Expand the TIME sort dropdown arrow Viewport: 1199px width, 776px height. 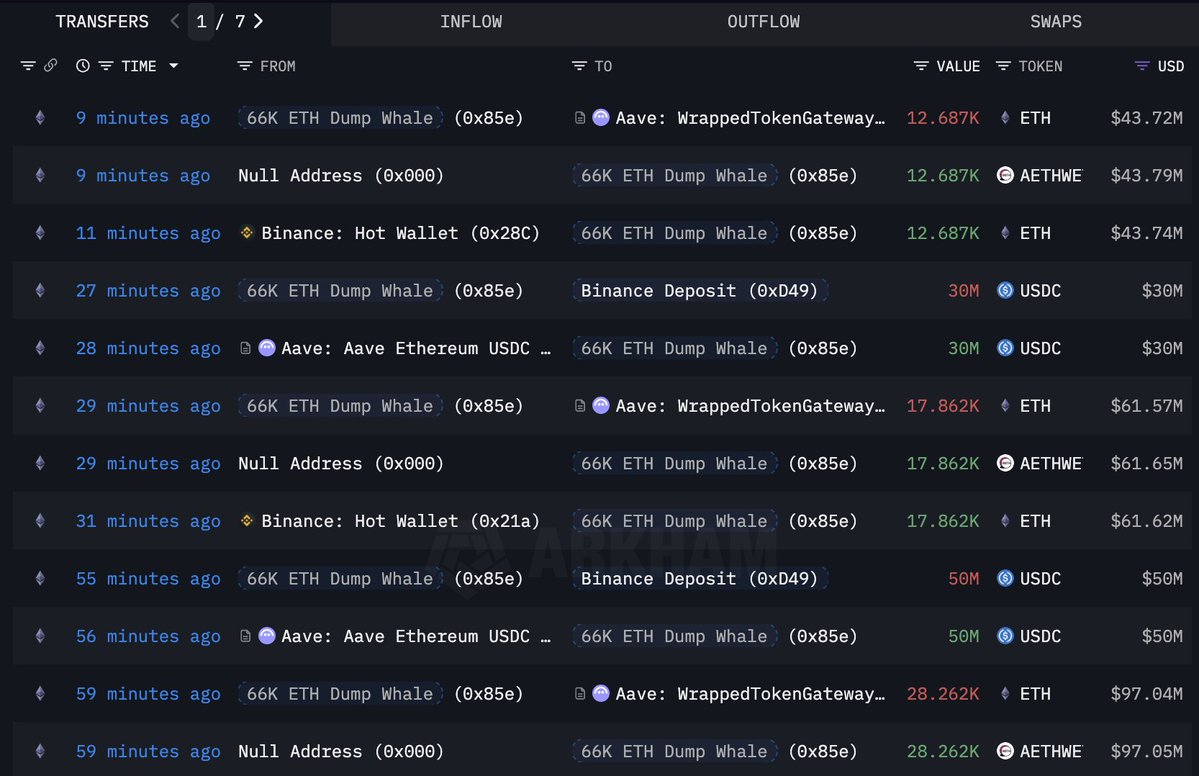point(174,66)
